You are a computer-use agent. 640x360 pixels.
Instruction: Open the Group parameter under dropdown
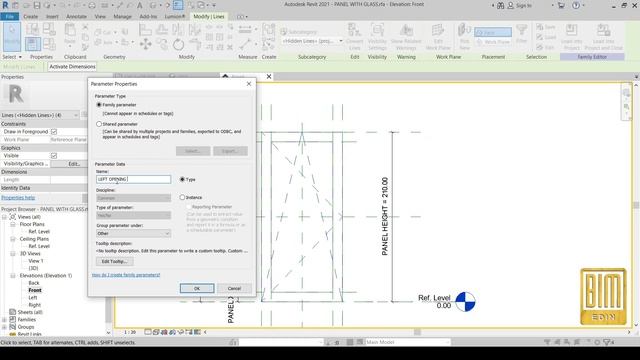133,233
